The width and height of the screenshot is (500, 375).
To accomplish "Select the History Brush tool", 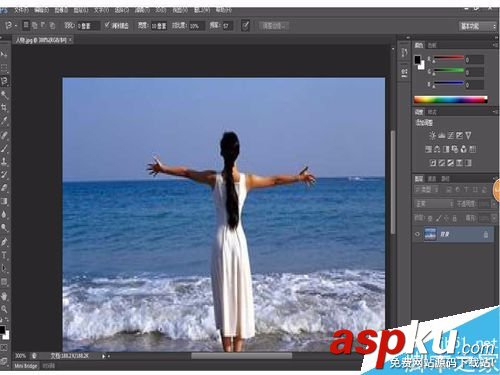I will tap(4, 175).
